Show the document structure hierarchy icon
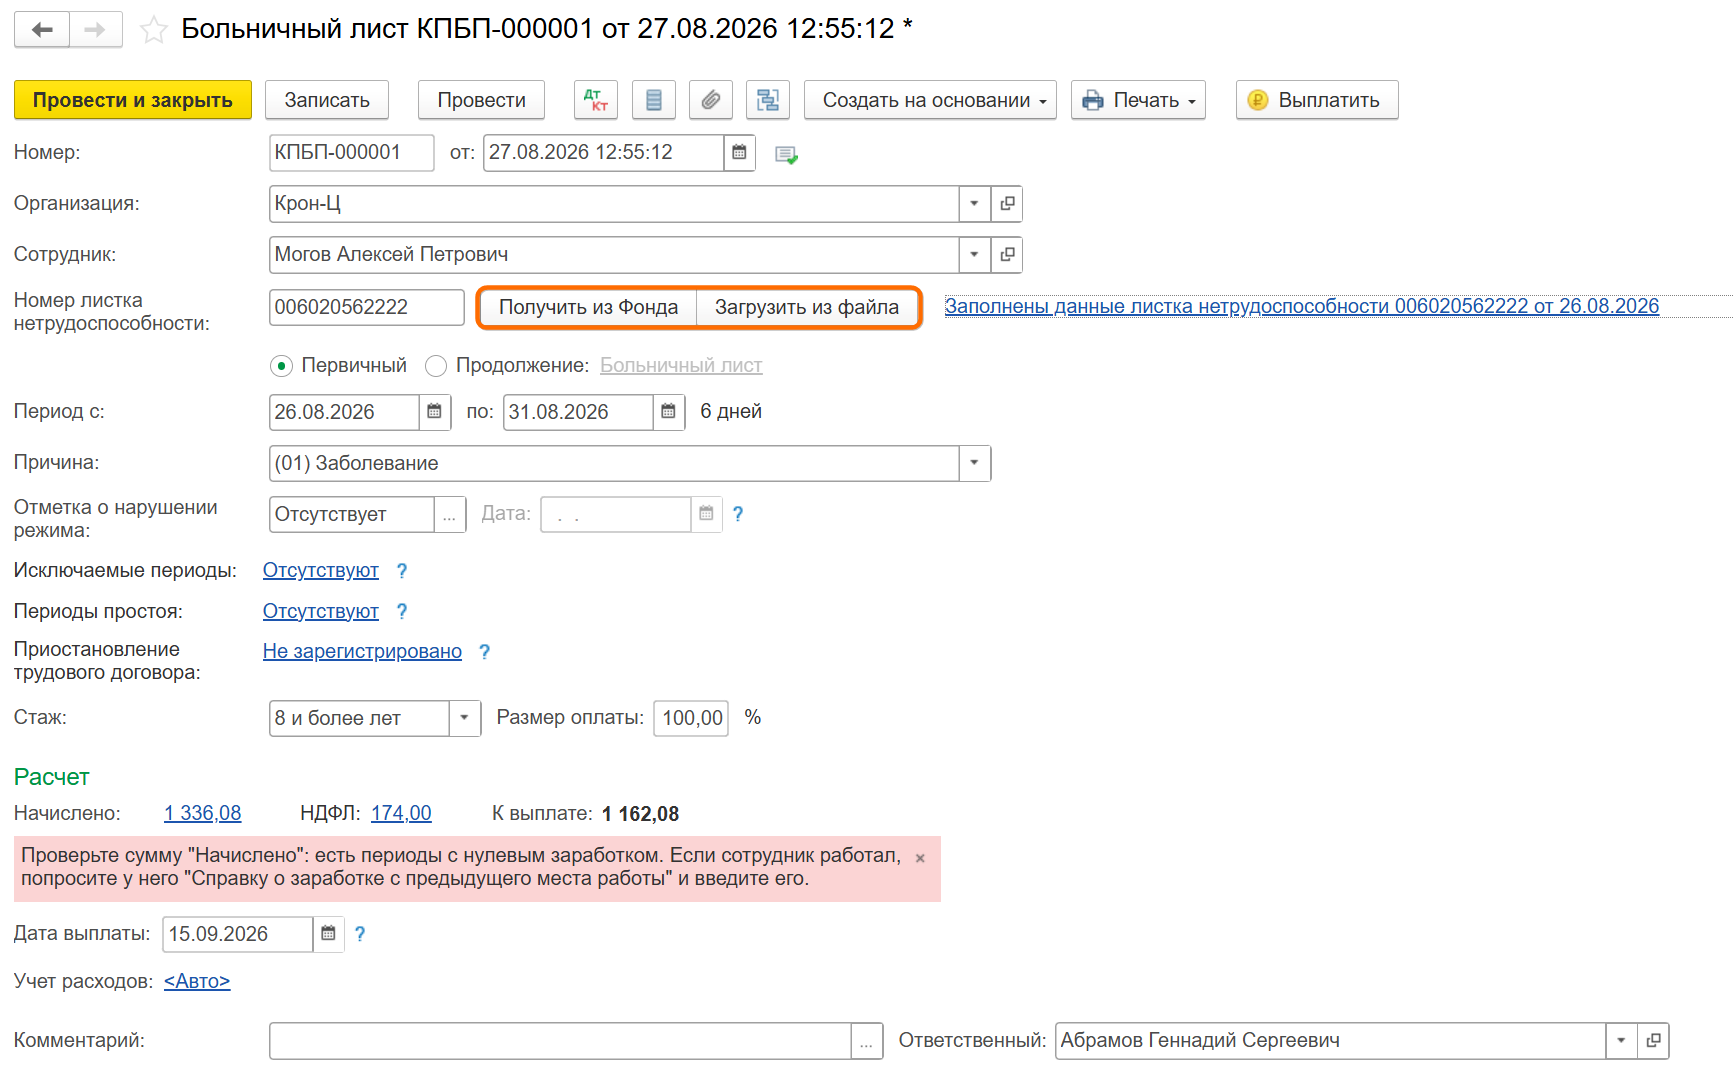Viewport: 1734px width, 1085px height. (x=768, y=100)
